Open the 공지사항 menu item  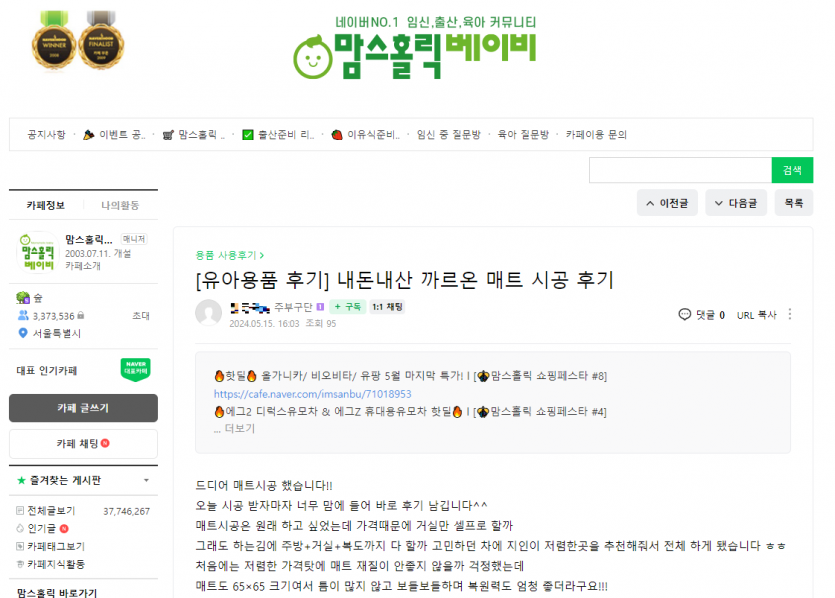point(46,134)
